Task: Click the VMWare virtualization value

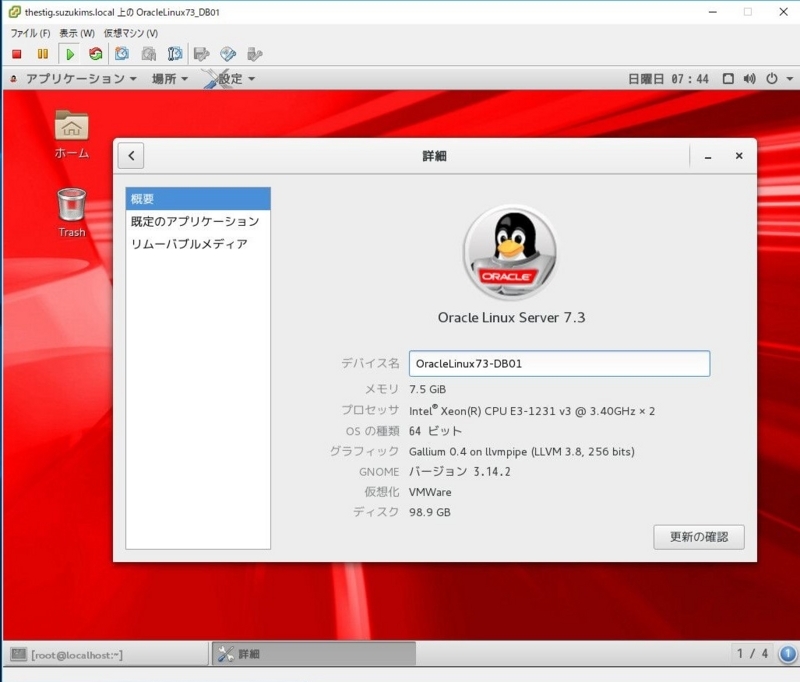Action: [x=430, y=492]
